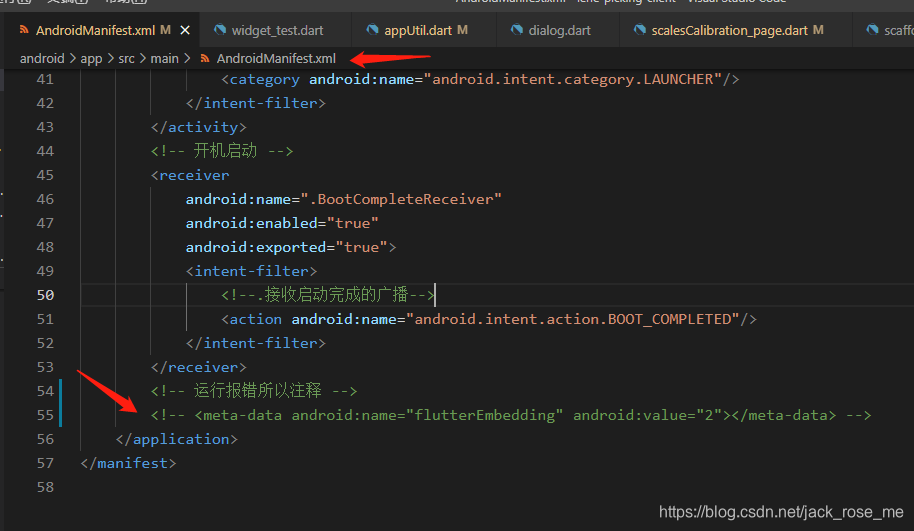Click line number 55 in the gutter
The image size is (914, 531).
(x=45, y=415)
